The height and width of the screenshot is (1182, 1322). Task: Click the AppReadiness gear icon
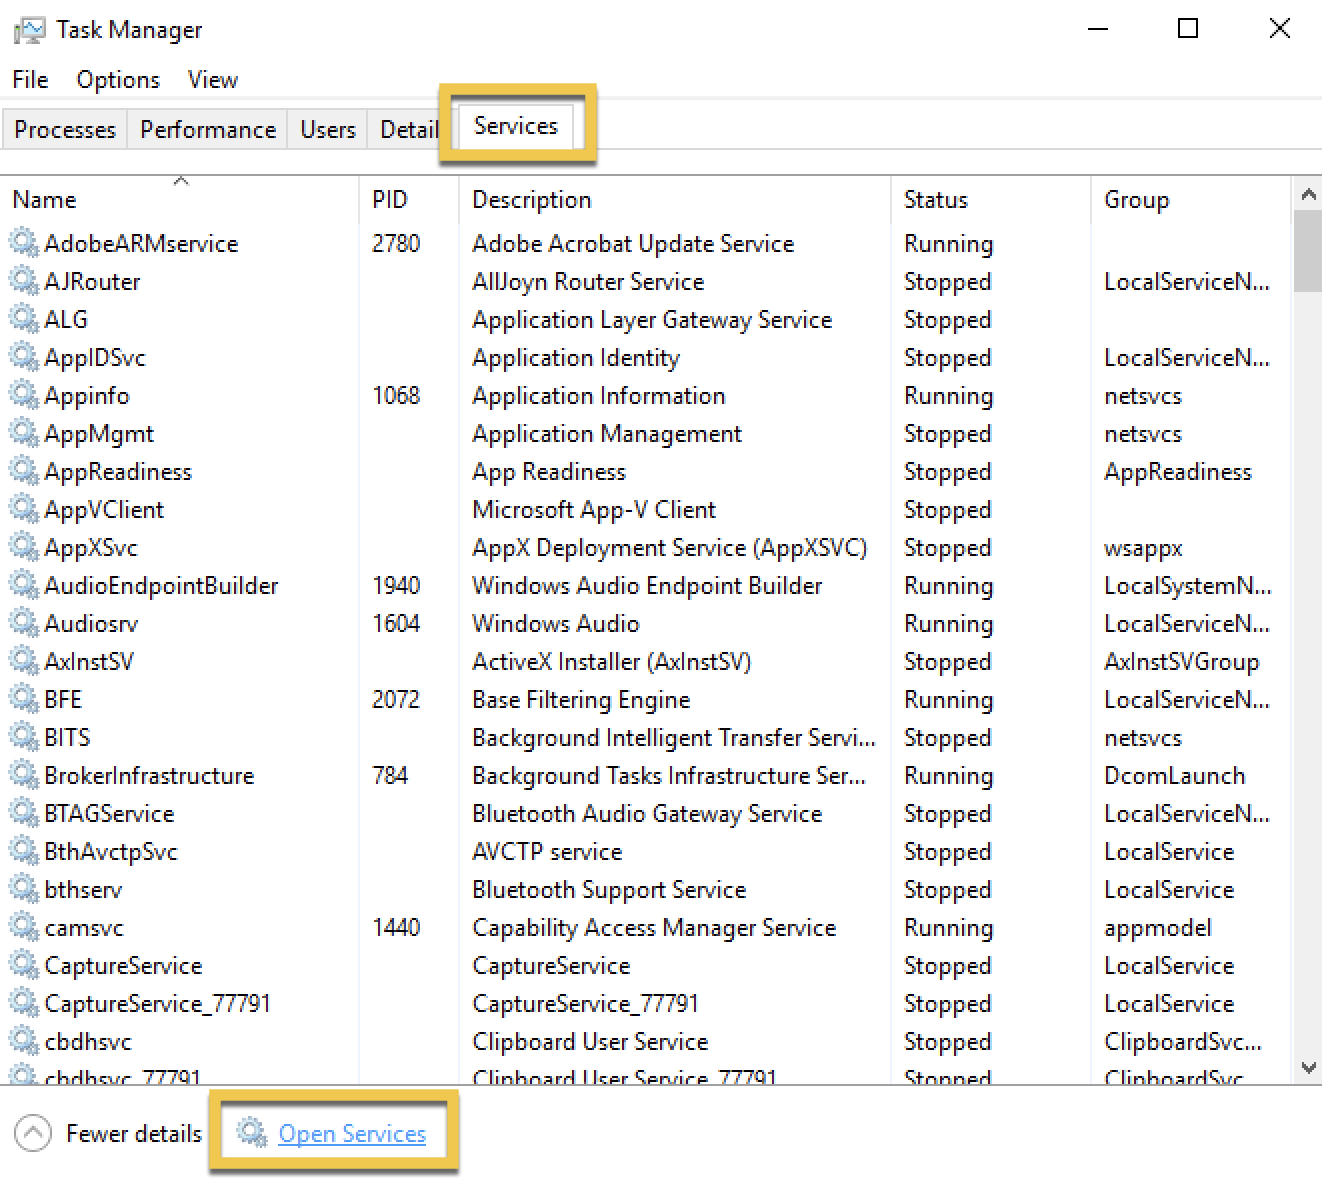point(24,471)
